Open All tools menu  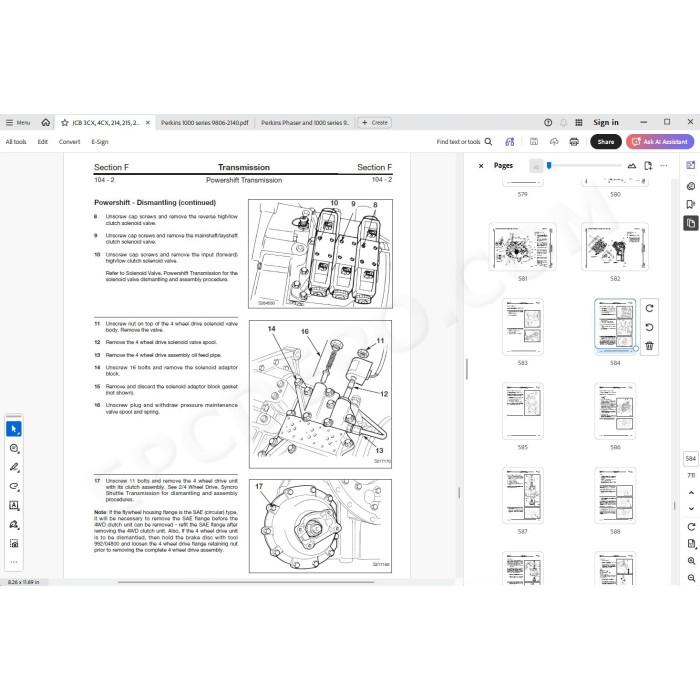tap(16, 142)
